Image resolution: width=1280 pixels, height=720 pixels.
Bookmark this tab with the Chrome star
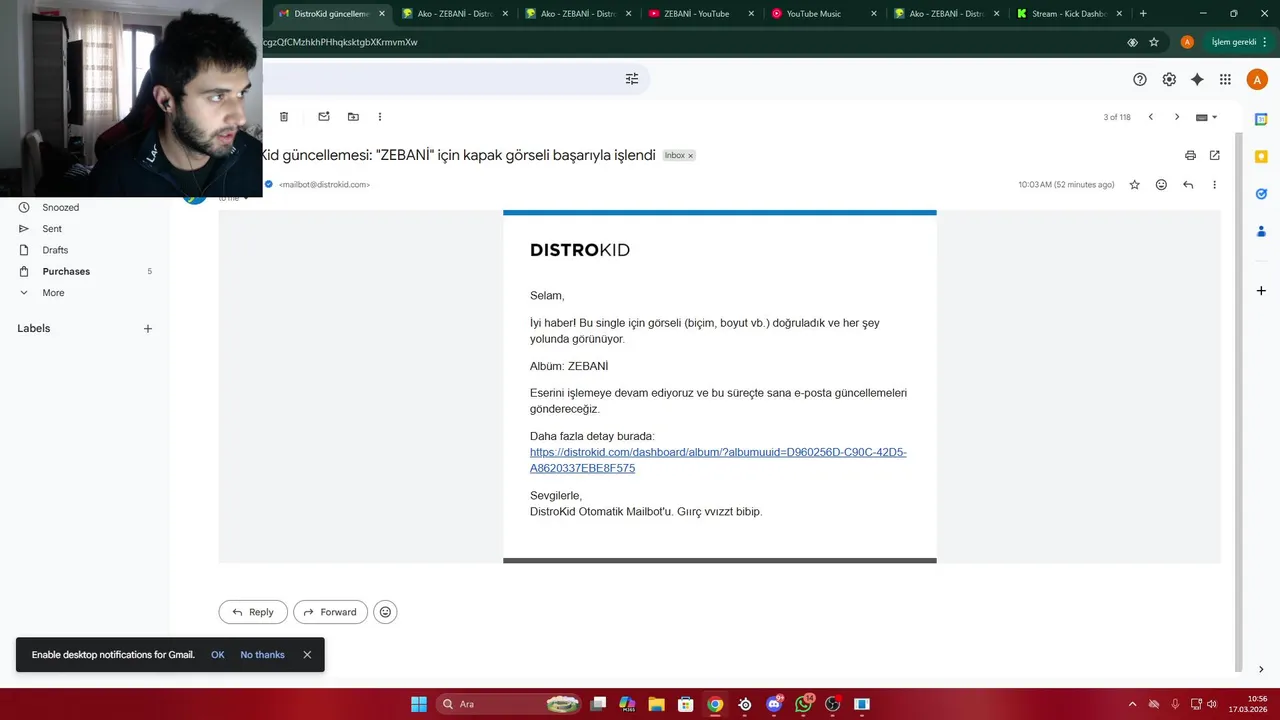1154,42
